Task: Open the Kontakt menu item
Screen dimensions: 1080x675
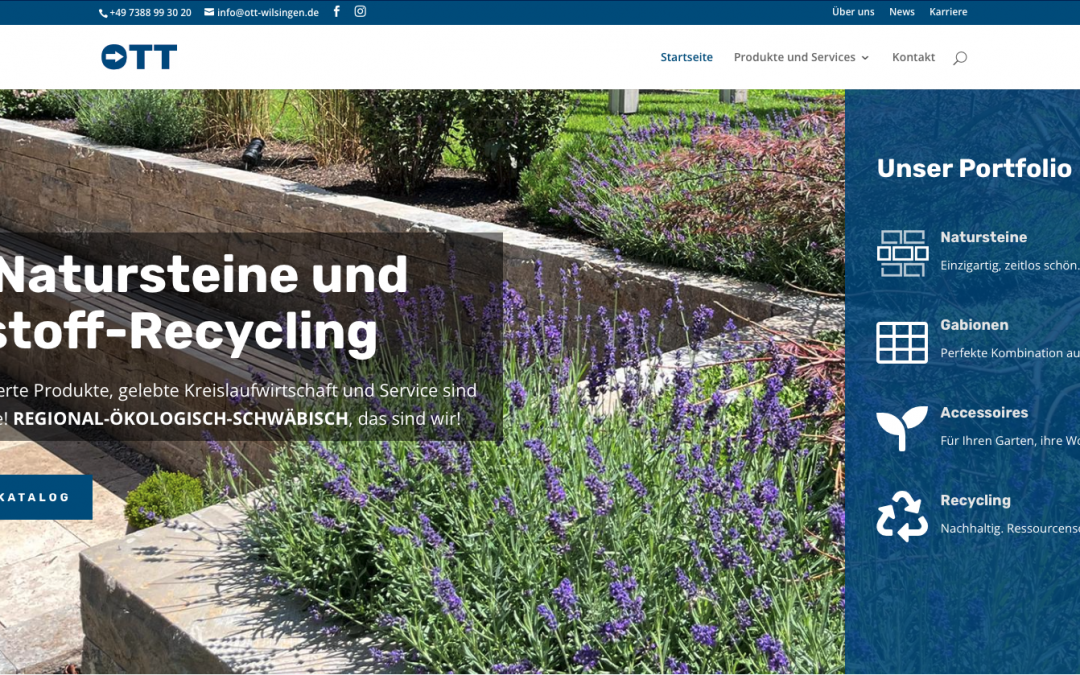Action: coord(913,57)
